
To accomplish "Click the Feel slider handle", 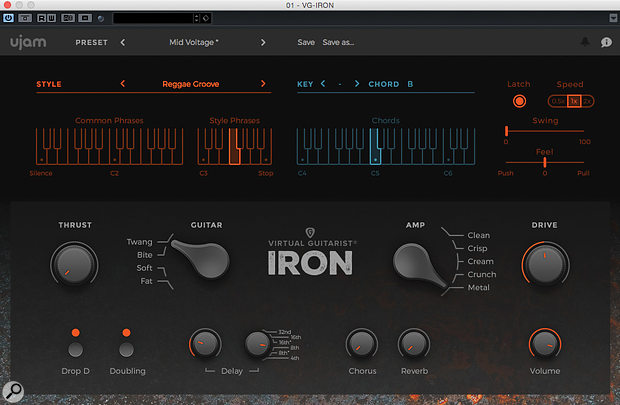I will point(545,162).
